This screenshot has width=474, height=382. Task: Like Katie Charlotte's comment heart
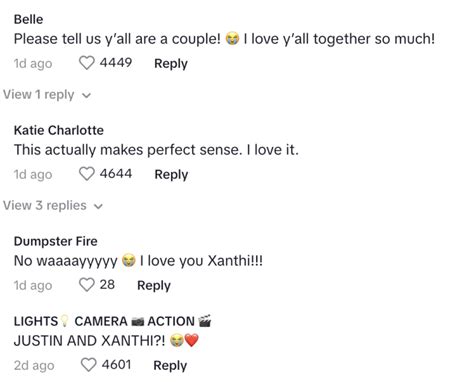(87, 174)
